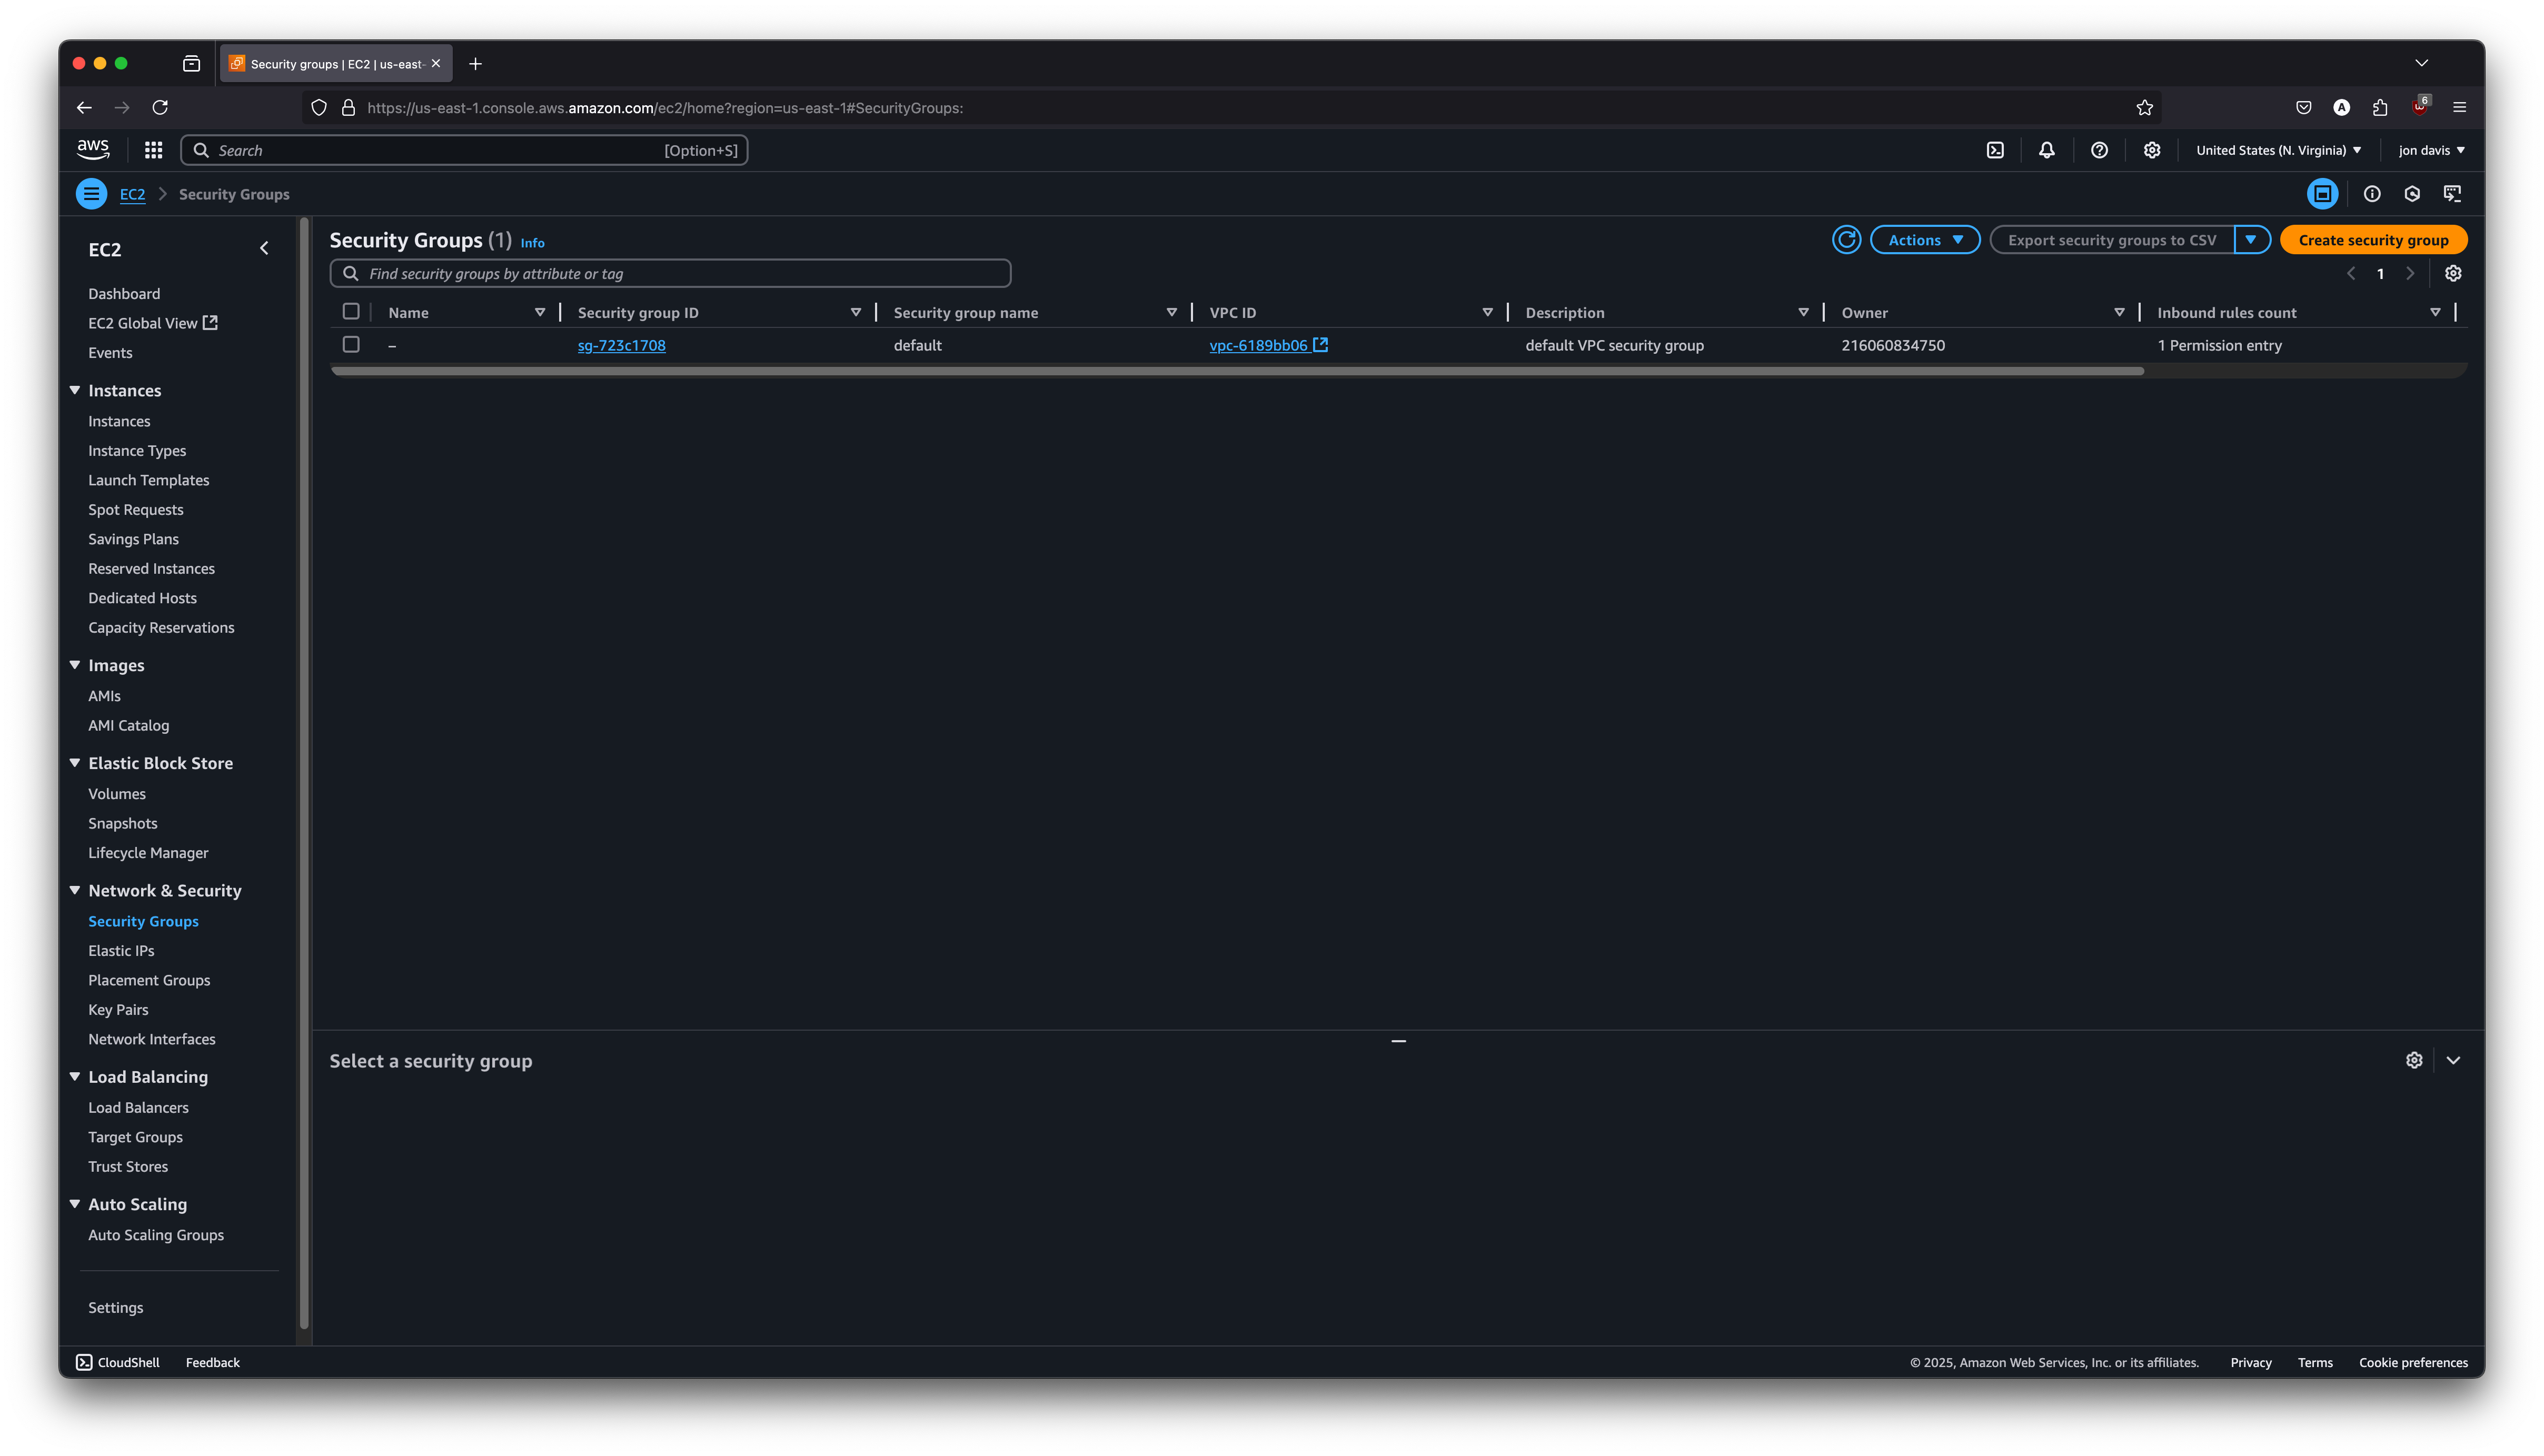
Task: Collapse the EC2 sidebar with left chevron
Action: (264, 248)
